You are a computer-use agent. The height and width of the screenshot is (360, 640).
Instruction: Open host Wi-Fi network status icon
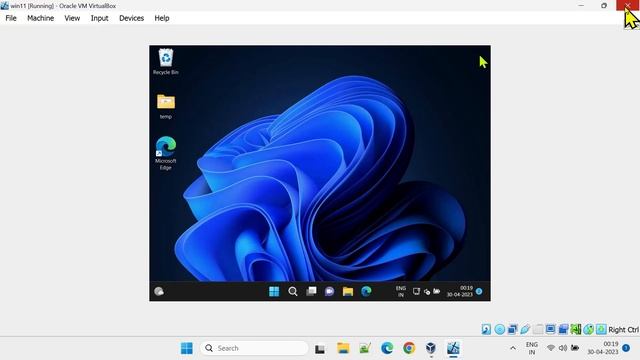pyautogui.click(x=551, y=348)
